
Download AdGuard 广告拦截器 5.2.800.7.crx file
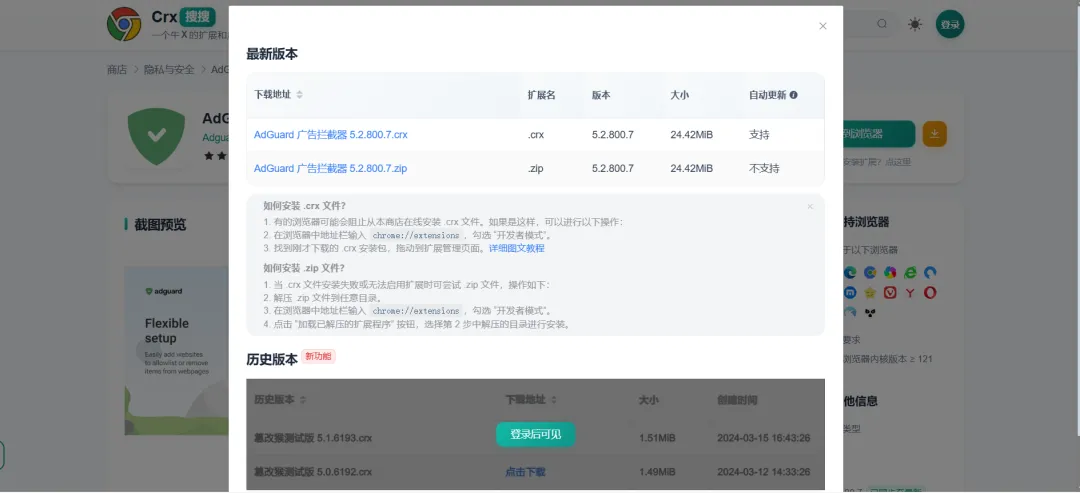(x=331, y=134)
